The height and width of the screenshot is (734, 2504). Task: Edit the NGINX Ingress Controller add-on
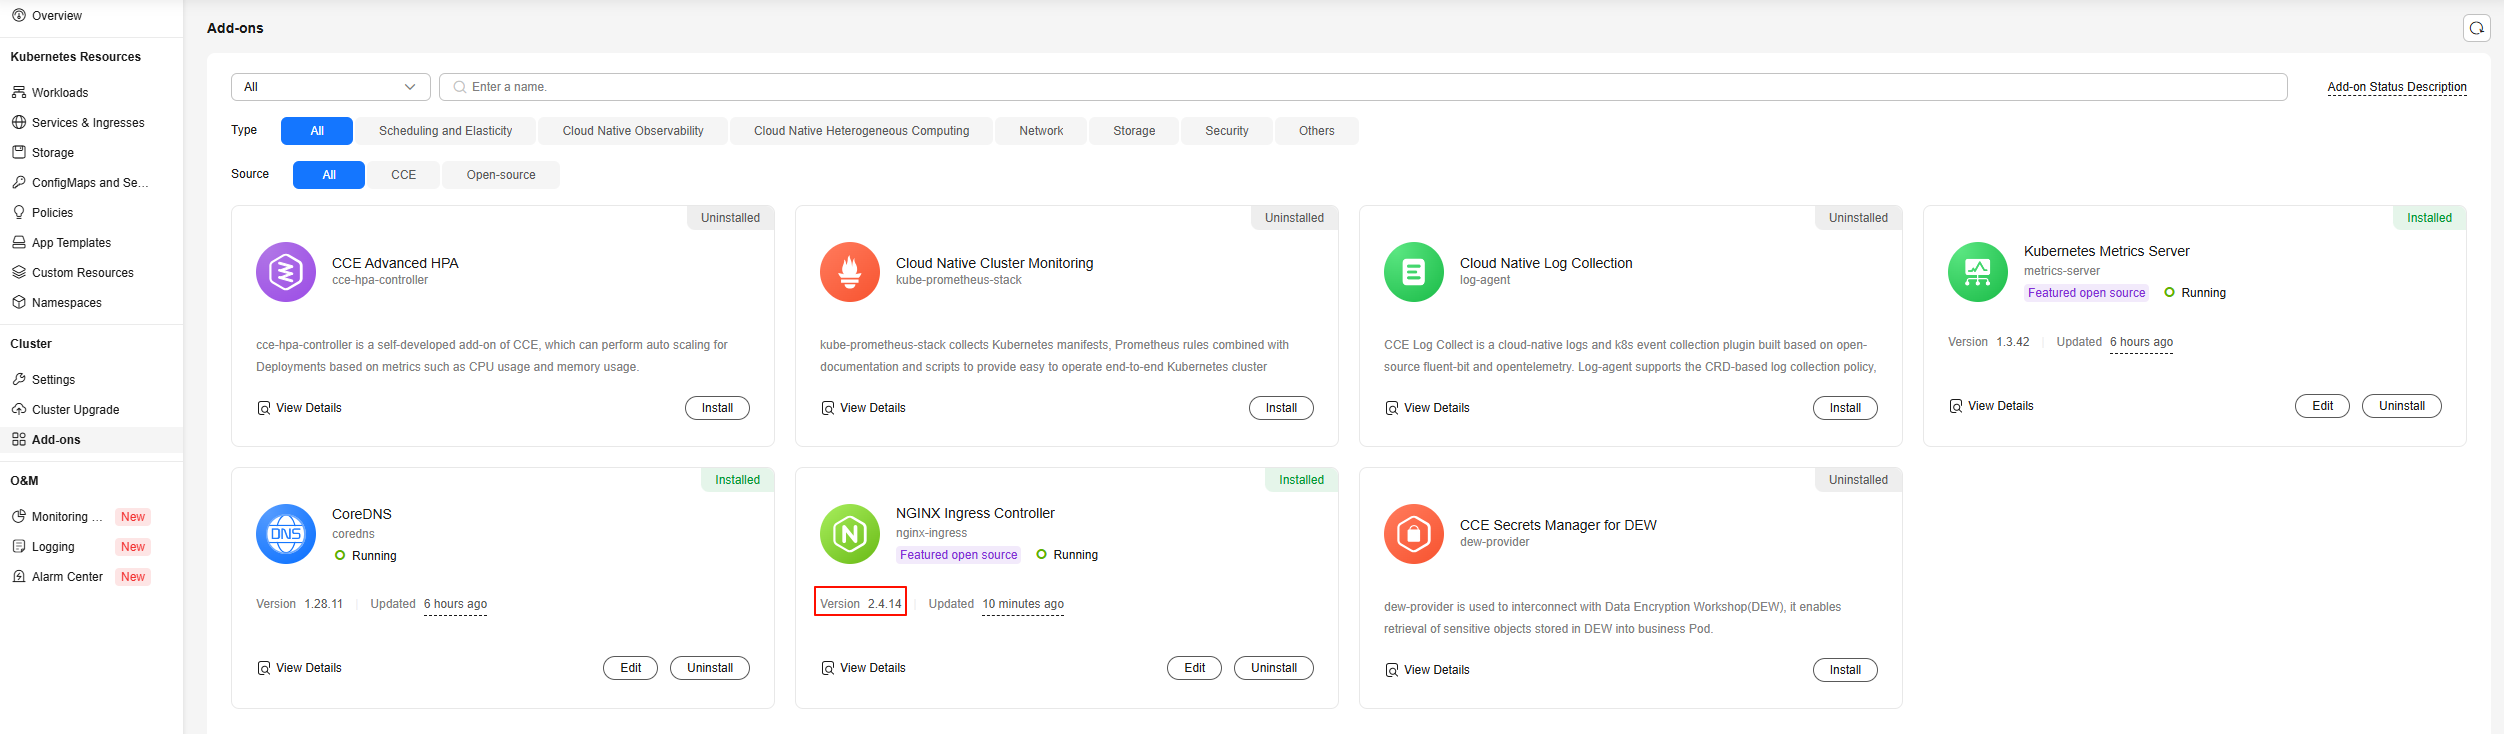tap(1194, 668)
